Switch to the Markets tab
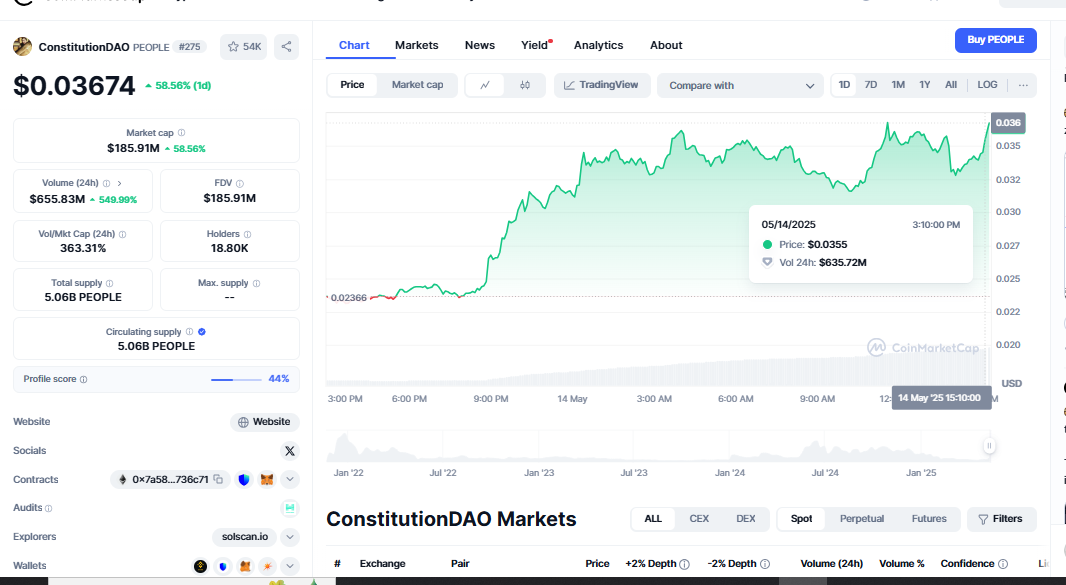 pyautogui.click(x=416, y=45)
